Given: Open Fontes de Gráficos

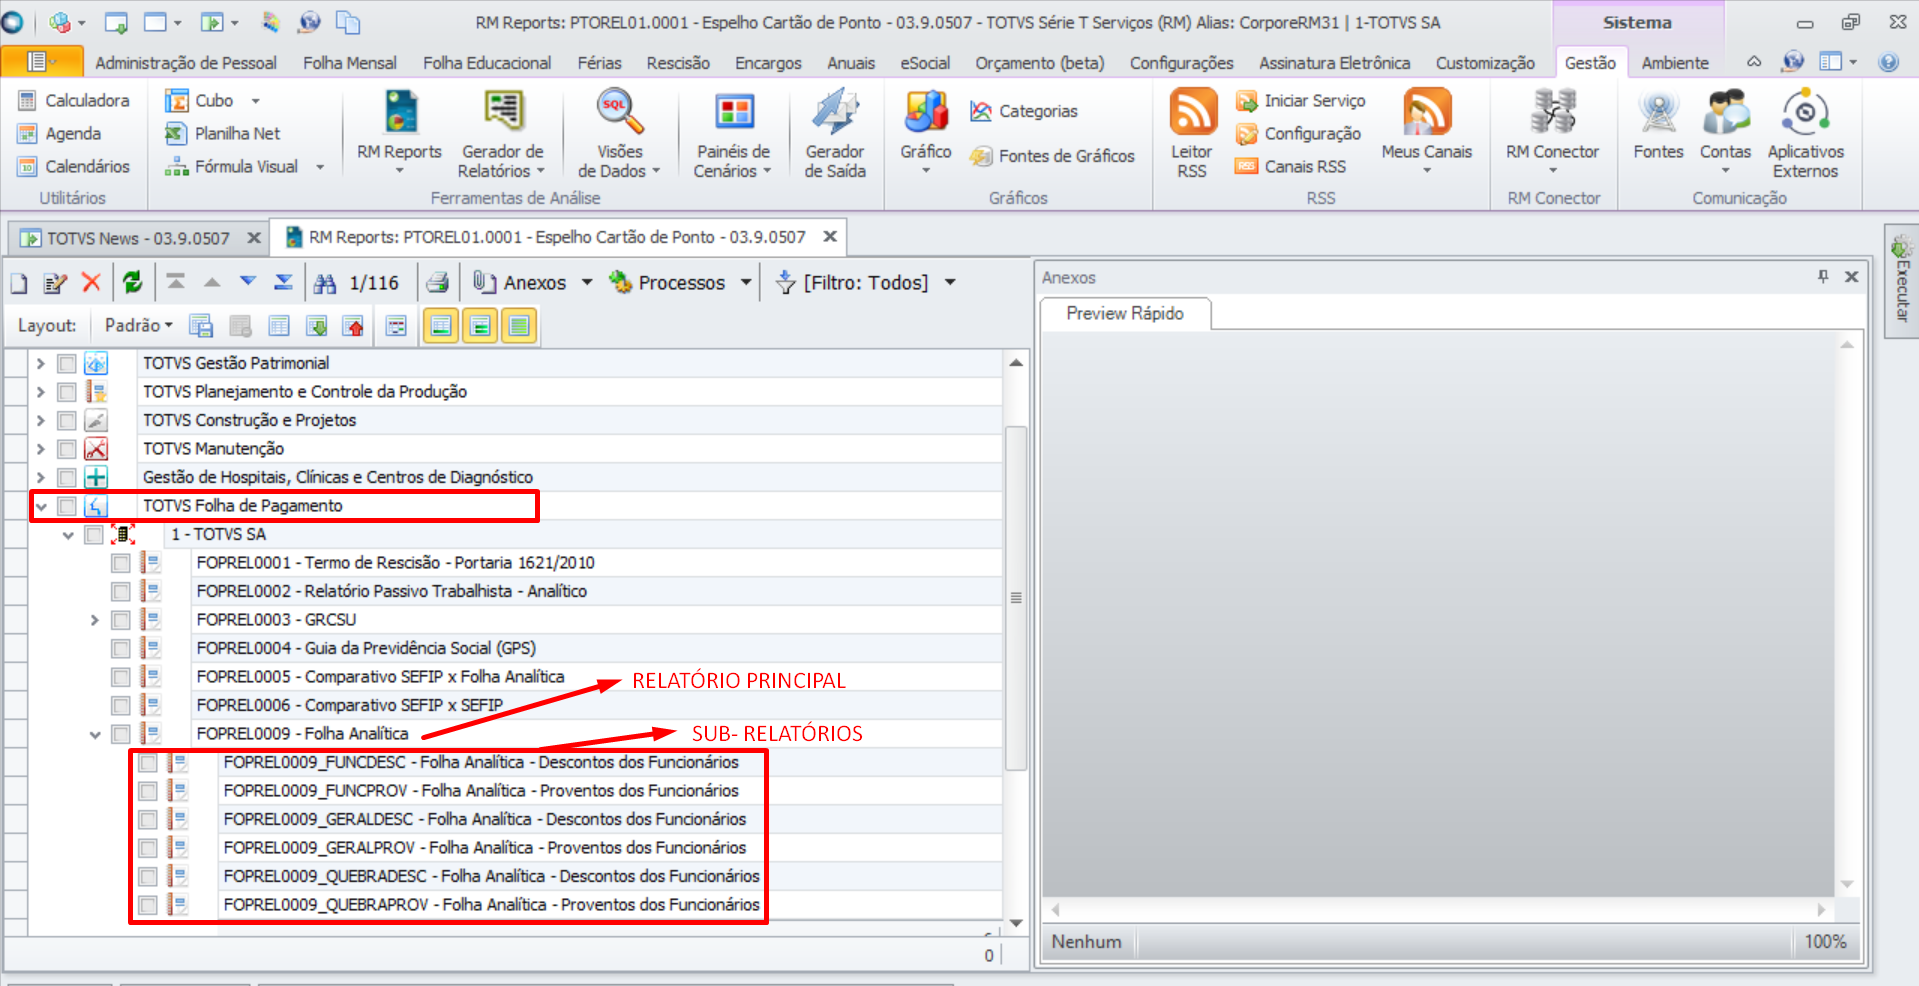Looking at the screenshot, I should 1053,156.
